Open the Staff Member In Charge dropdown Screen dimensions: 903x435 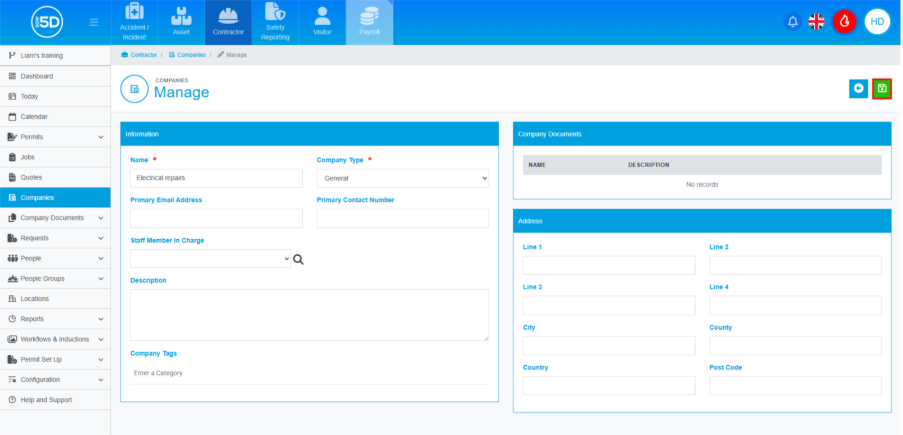coord(210,259)
